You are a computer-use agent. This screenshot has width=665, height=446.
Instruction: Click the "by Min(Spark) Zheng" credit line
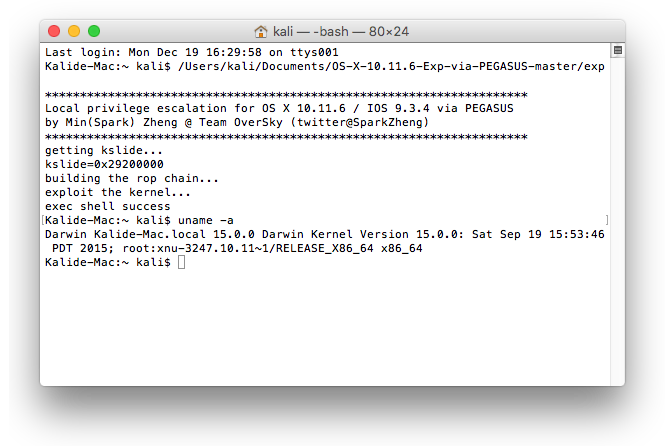pos(237,123)
